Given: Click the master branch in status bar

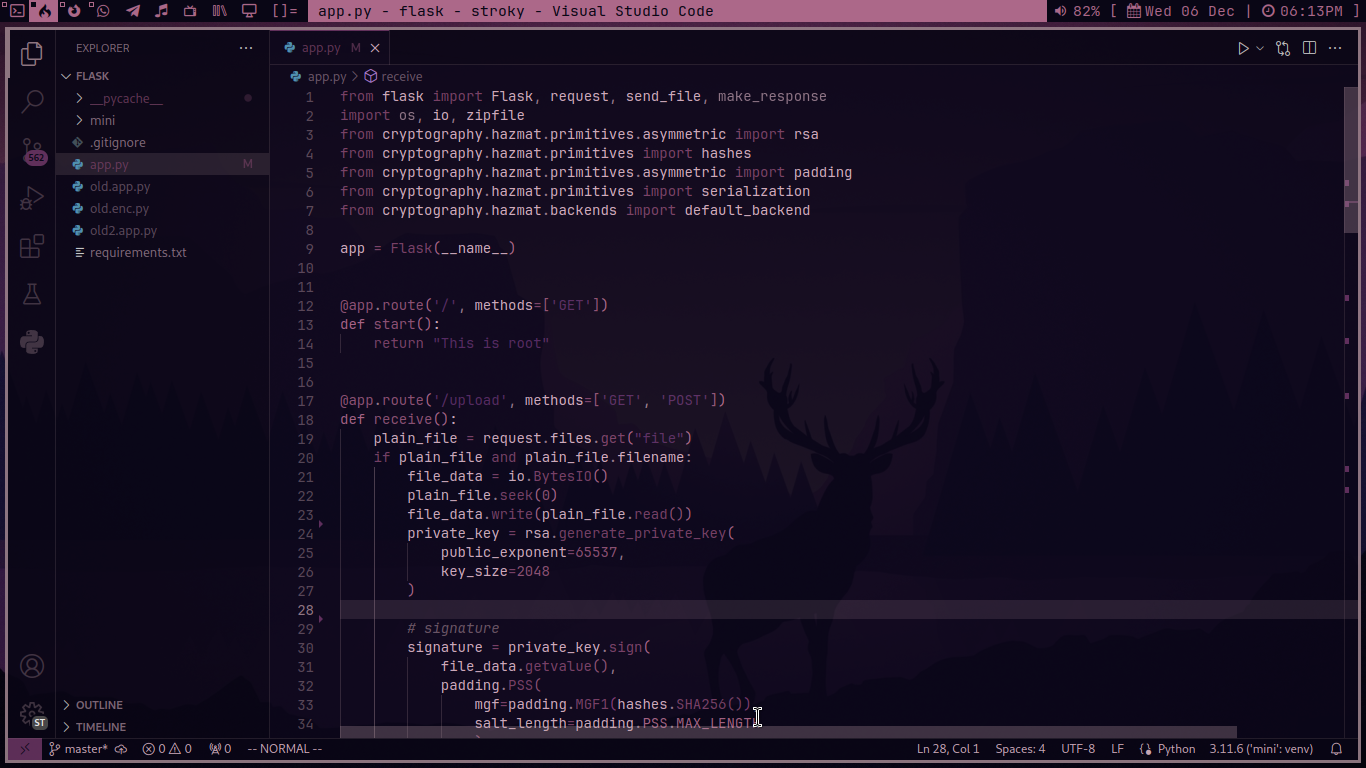Looking at the screenshot, I should [x=78, y=749].
